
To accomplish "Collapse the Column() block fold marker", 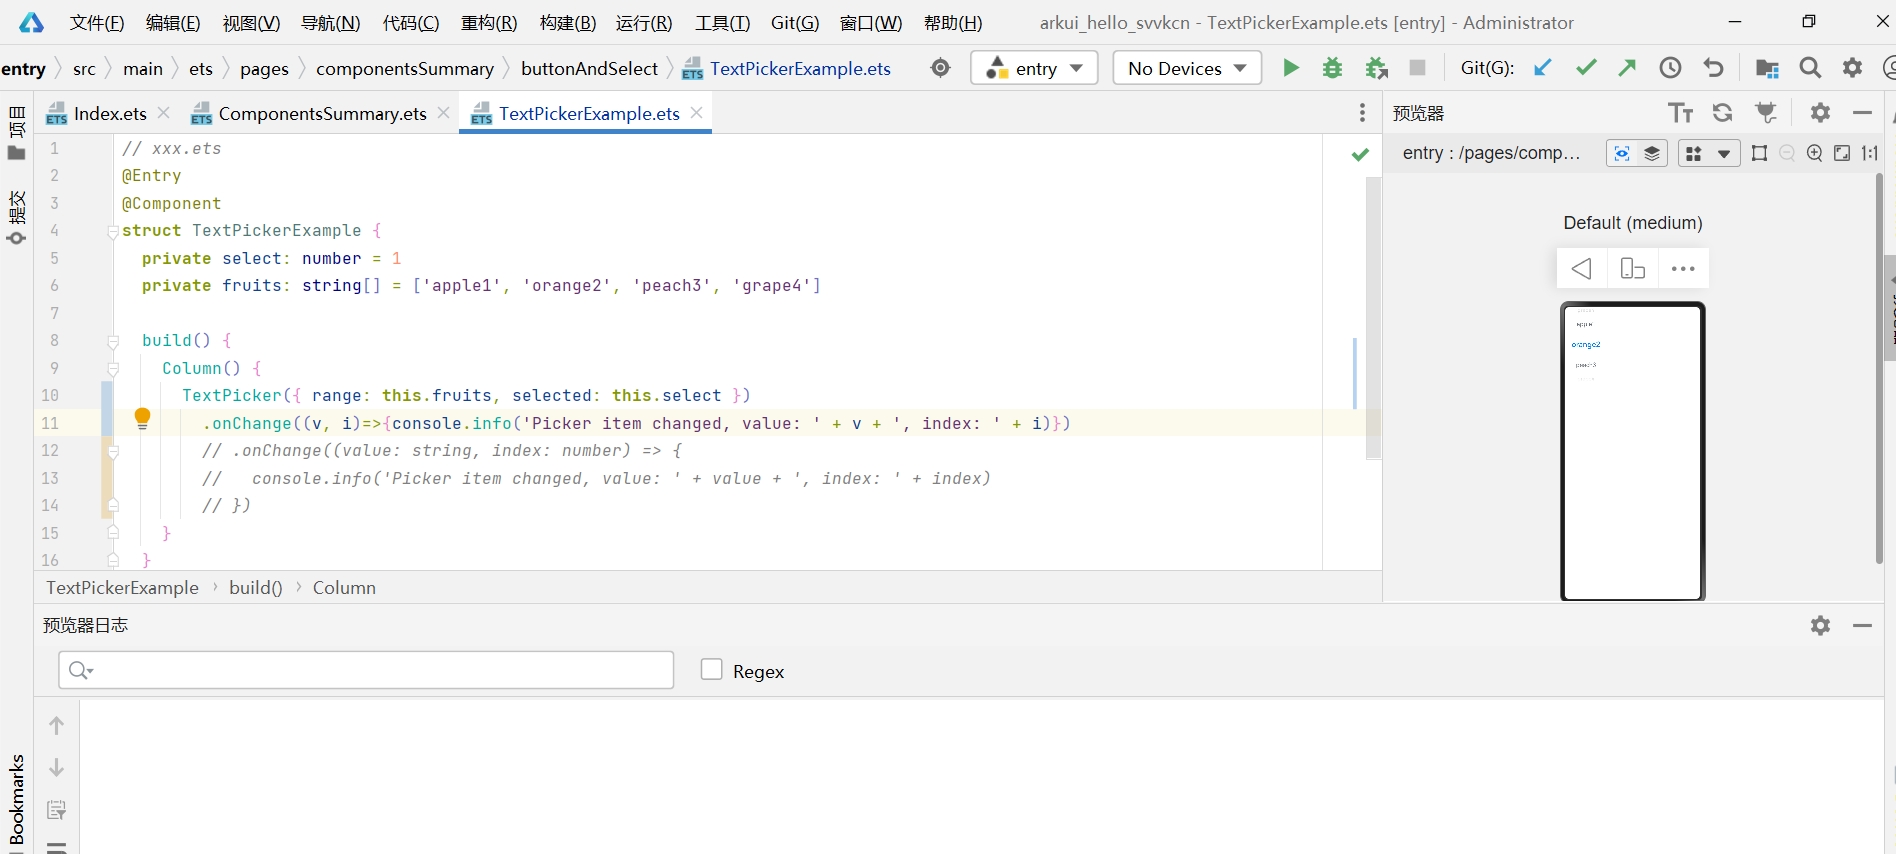I will [113, 369].
